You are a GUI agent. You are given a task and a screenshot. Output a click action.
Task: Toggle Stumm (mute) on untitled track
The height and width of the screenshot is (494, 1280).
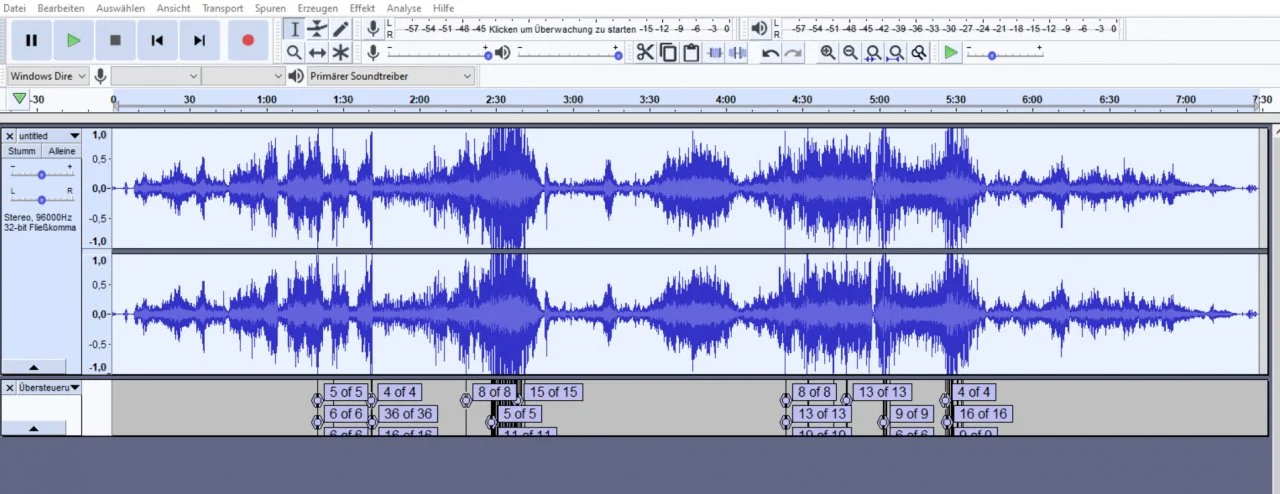point(22,151)
